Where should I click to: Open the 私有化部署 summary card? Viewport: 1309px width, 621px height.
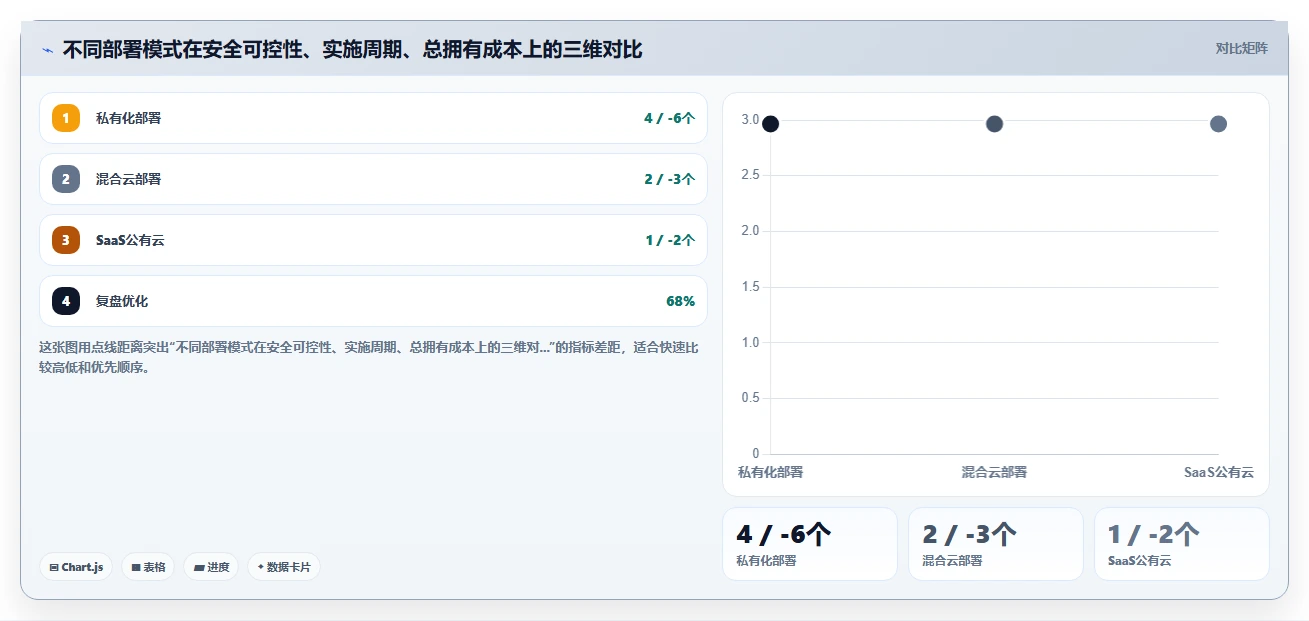[x=810, y=544]
